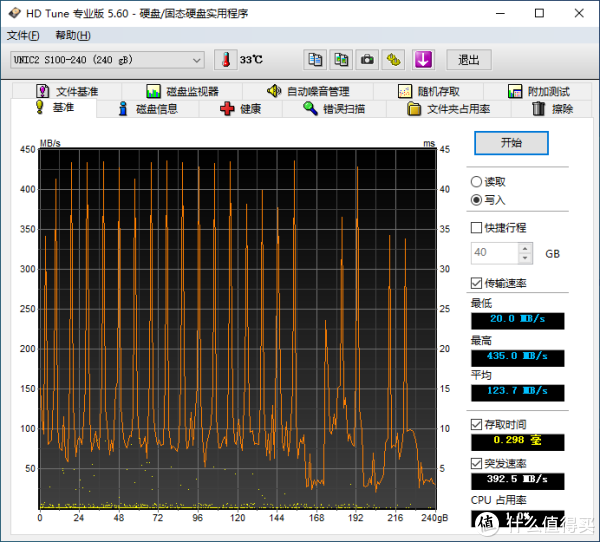600x542 pixels.
Task: Minimize the HD Tune window
Action: point(500,13)
